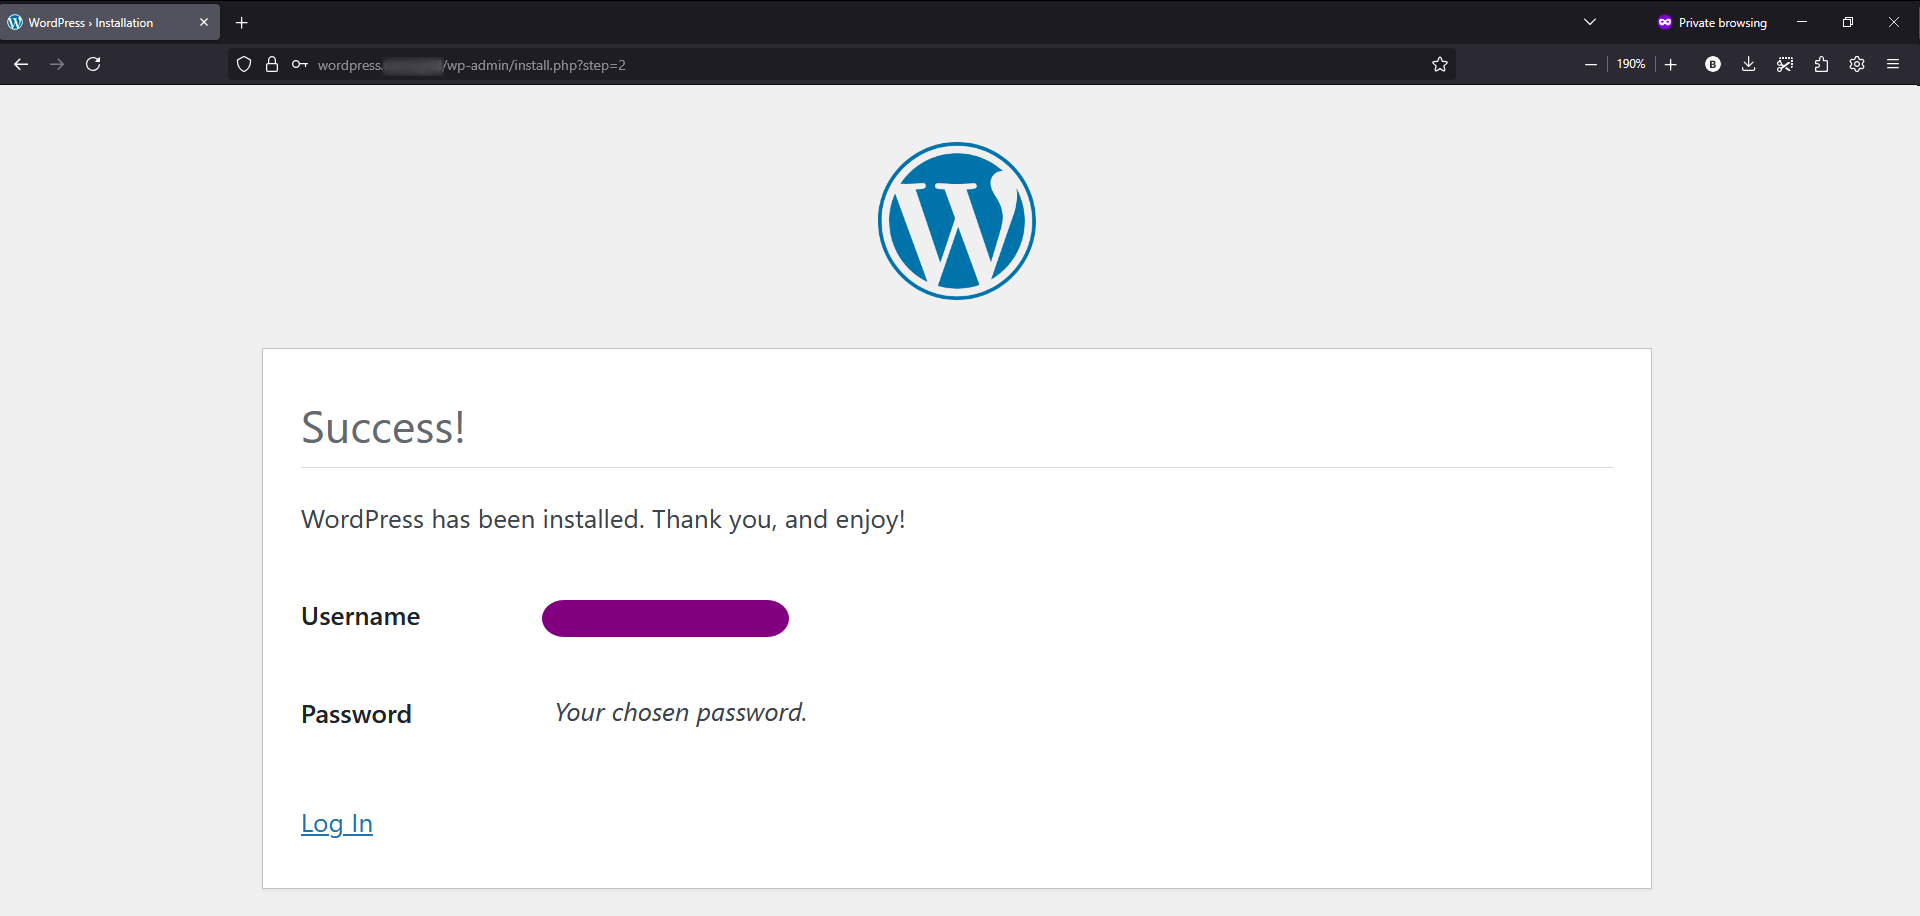Reload the installation page
1920x916 pixels.
coord(92,64)
